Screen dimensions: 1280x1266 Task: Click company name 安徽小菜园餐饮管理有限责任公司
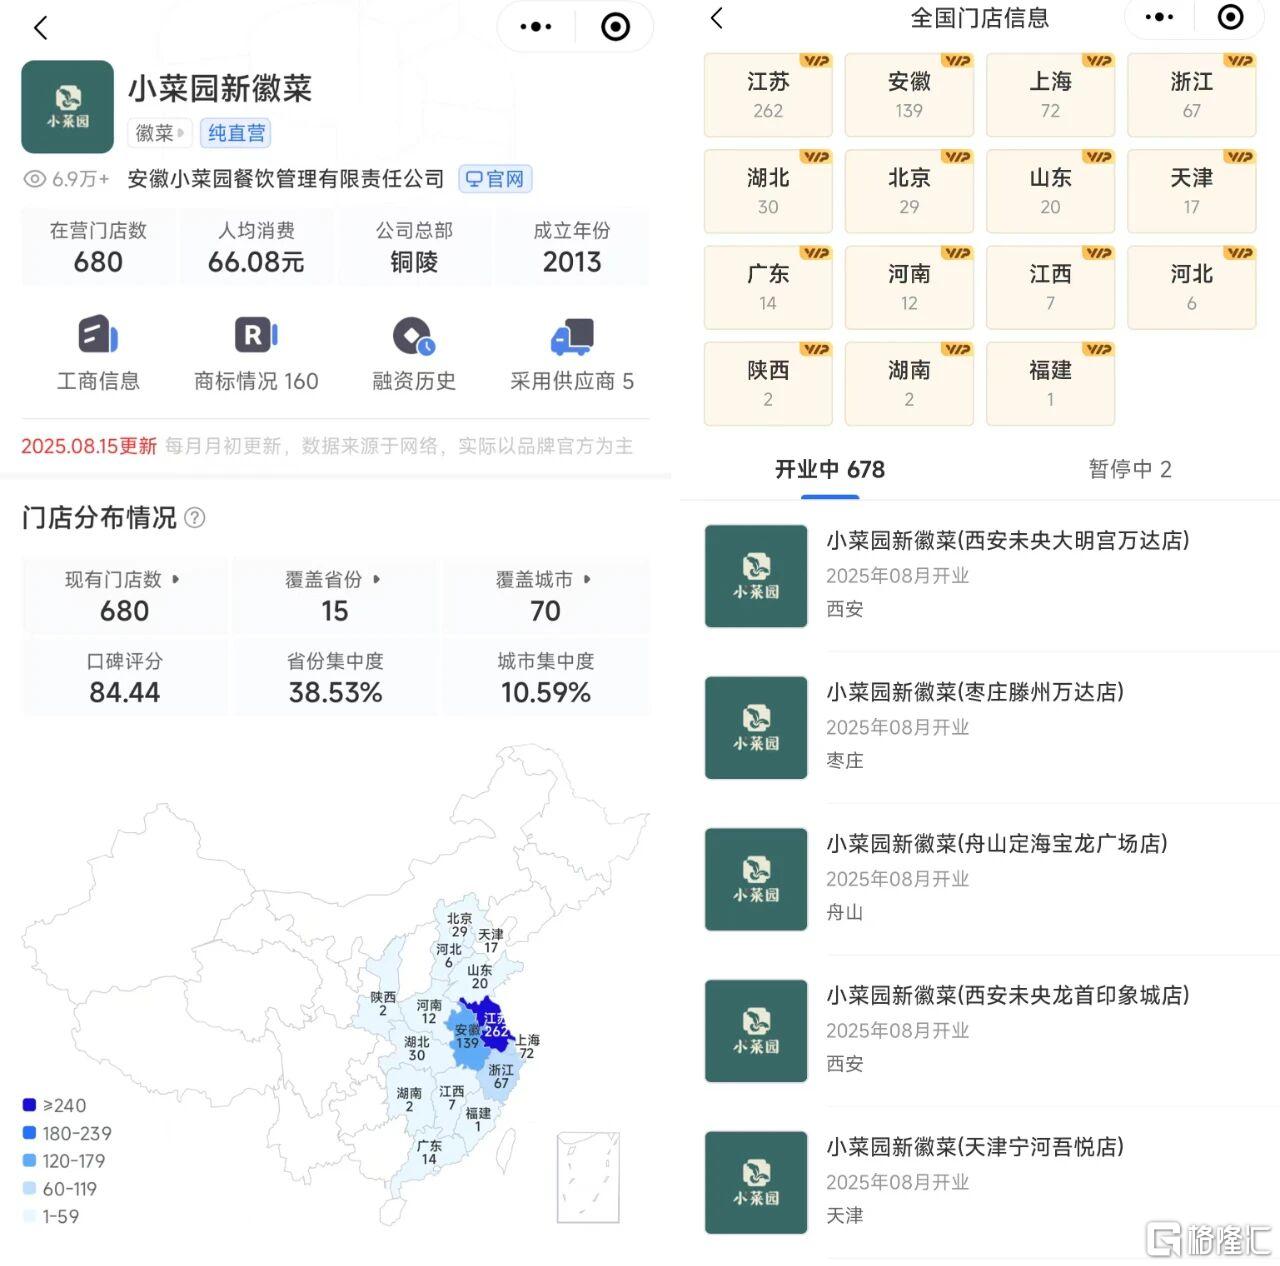[x=286, y=179]
